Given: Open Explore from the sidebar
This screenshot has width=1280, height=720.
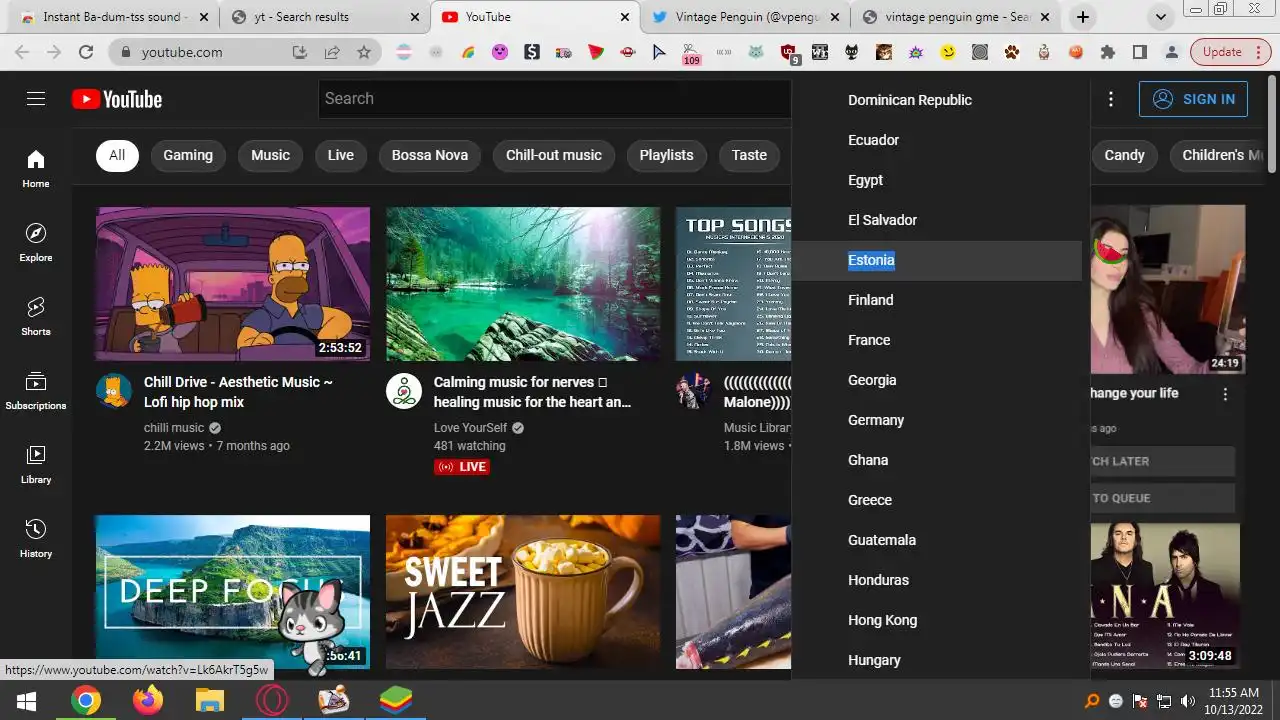Looking at the screenshot, I should pyautogui.click(x=36, y=243).
